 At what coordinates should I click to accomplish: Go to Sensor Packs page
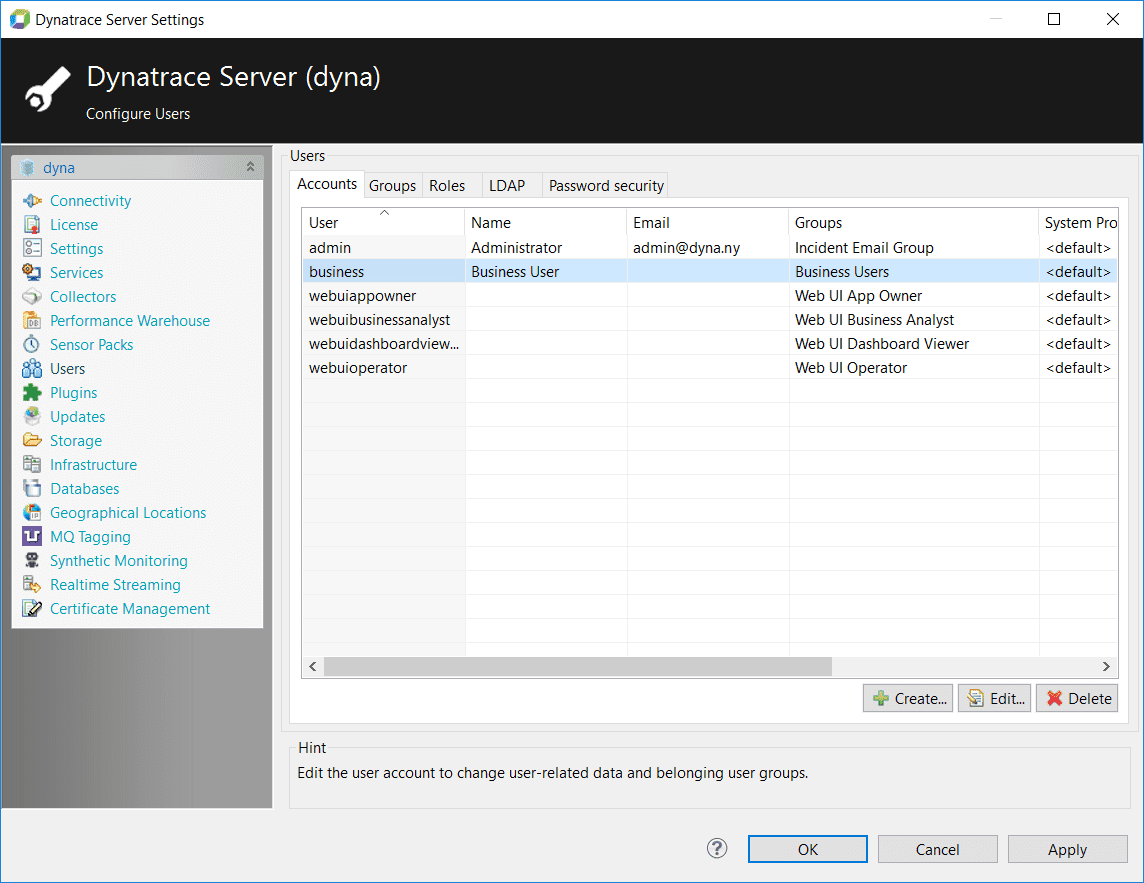(x=91, y=344)
